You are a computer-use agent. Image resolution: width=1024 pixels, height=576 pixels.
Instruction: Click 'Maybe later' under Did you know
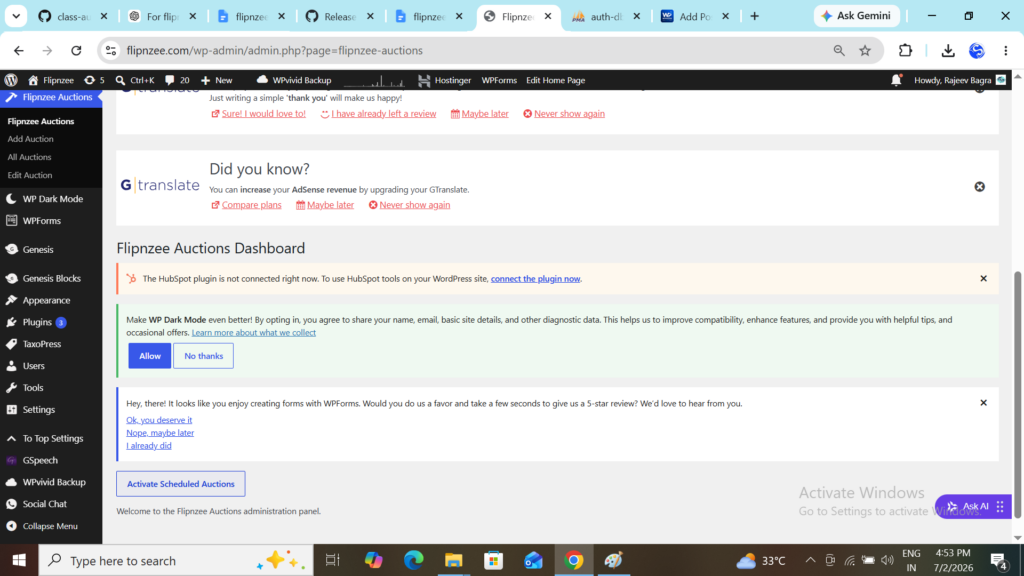(330, 205)
